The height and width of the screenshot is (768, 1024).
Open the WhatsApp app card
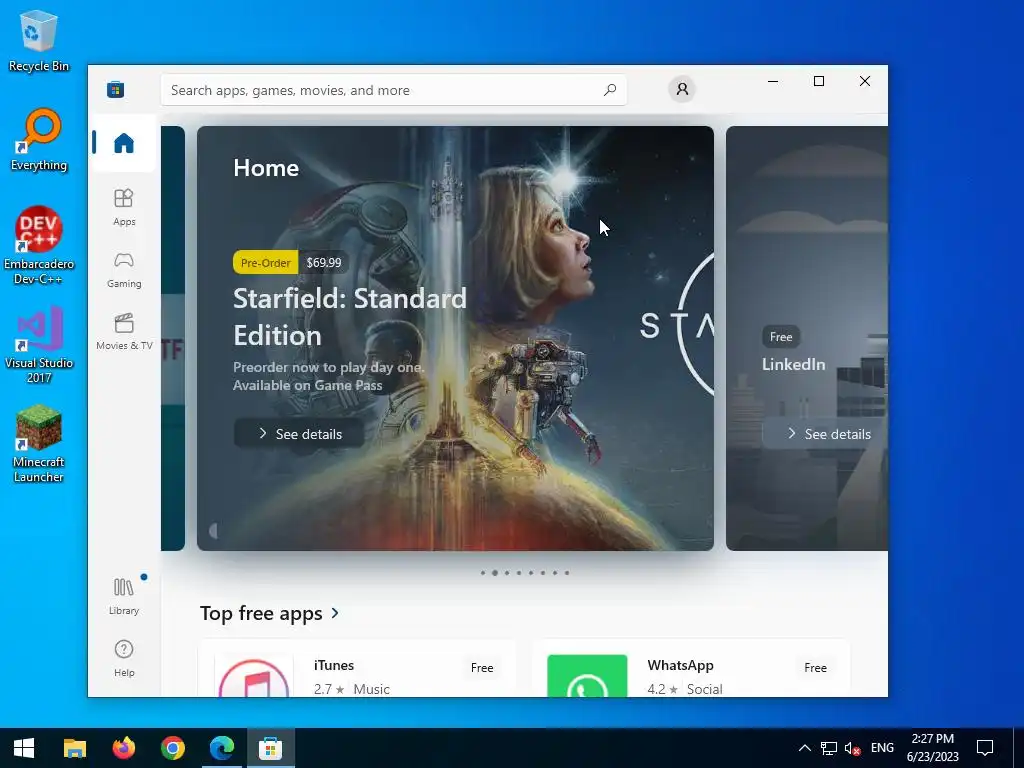(691, 669)
